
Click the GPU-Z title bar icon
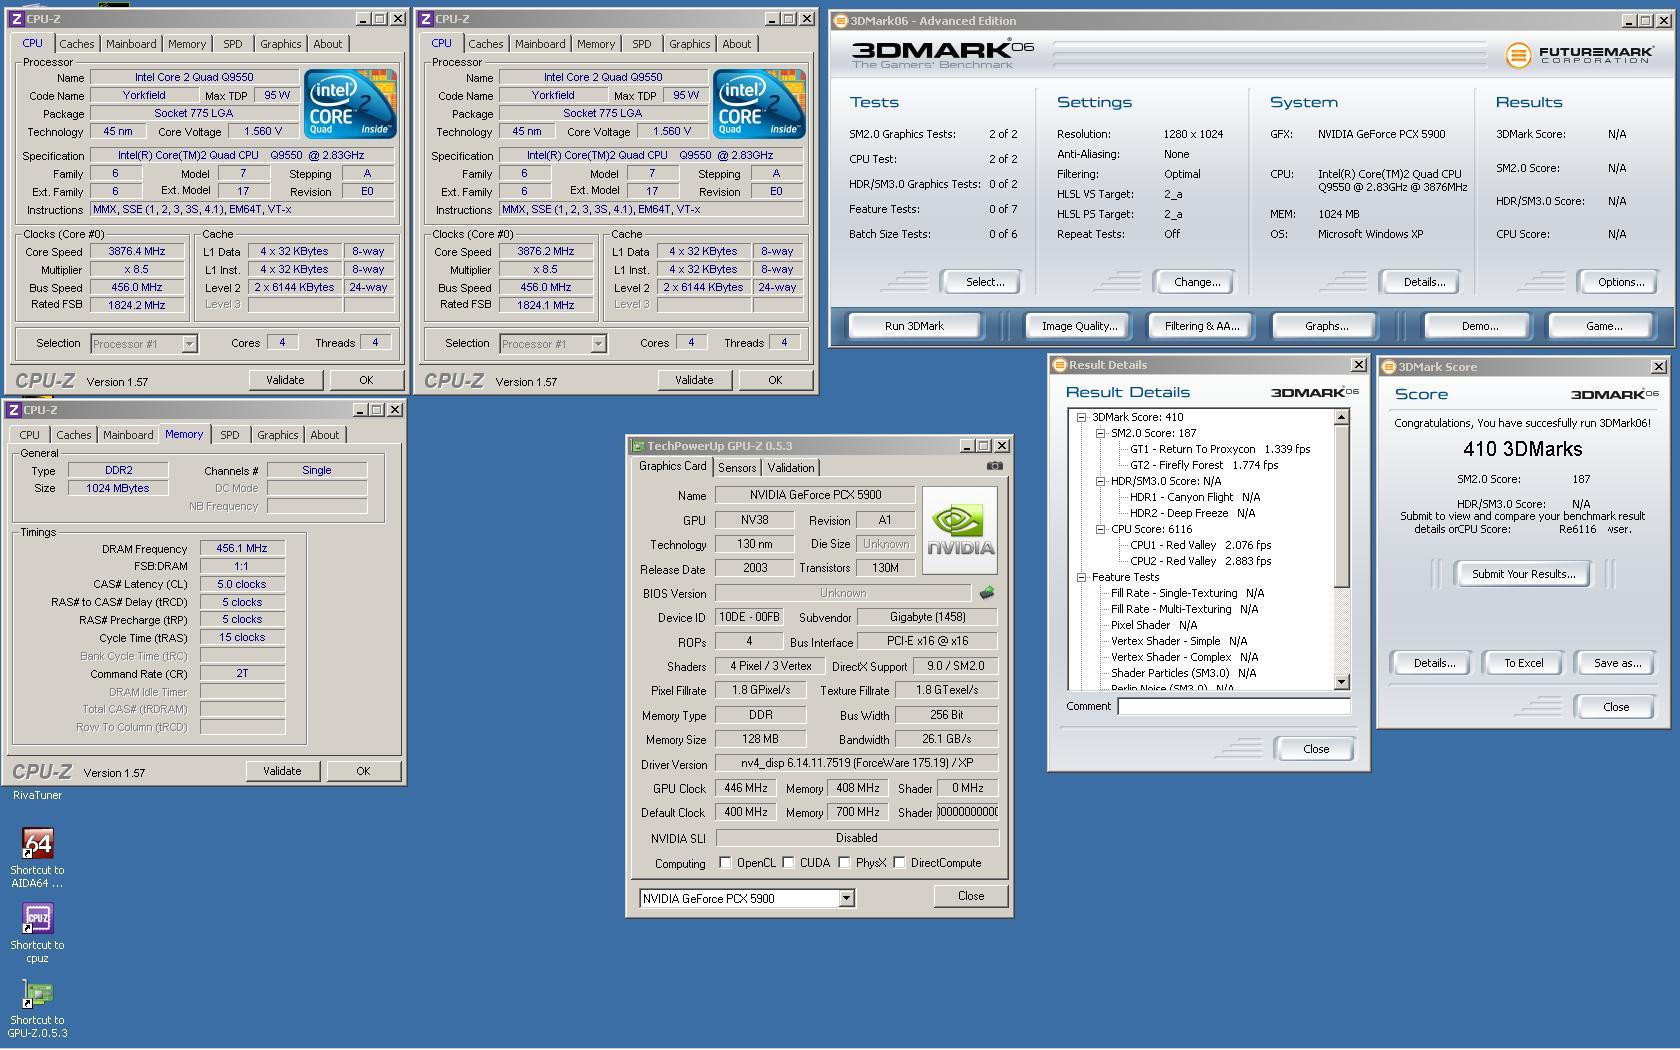(x=637, y=446)
